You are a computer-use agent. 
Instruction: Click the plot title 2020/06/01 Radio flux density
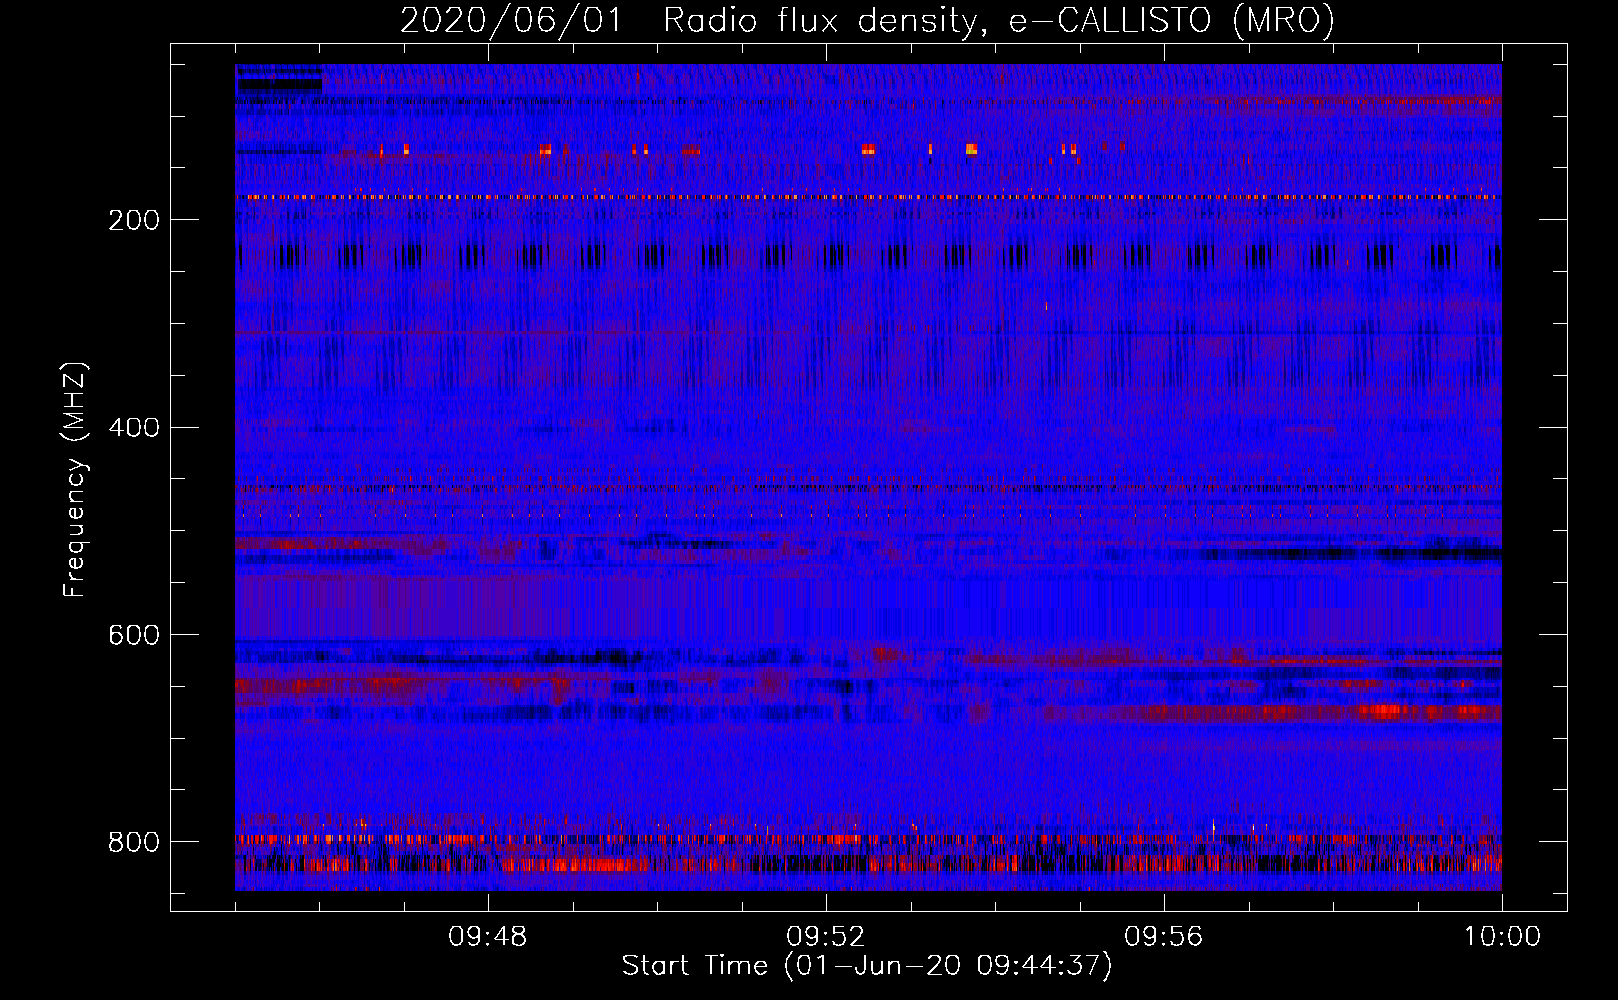[x=867, y=20]
